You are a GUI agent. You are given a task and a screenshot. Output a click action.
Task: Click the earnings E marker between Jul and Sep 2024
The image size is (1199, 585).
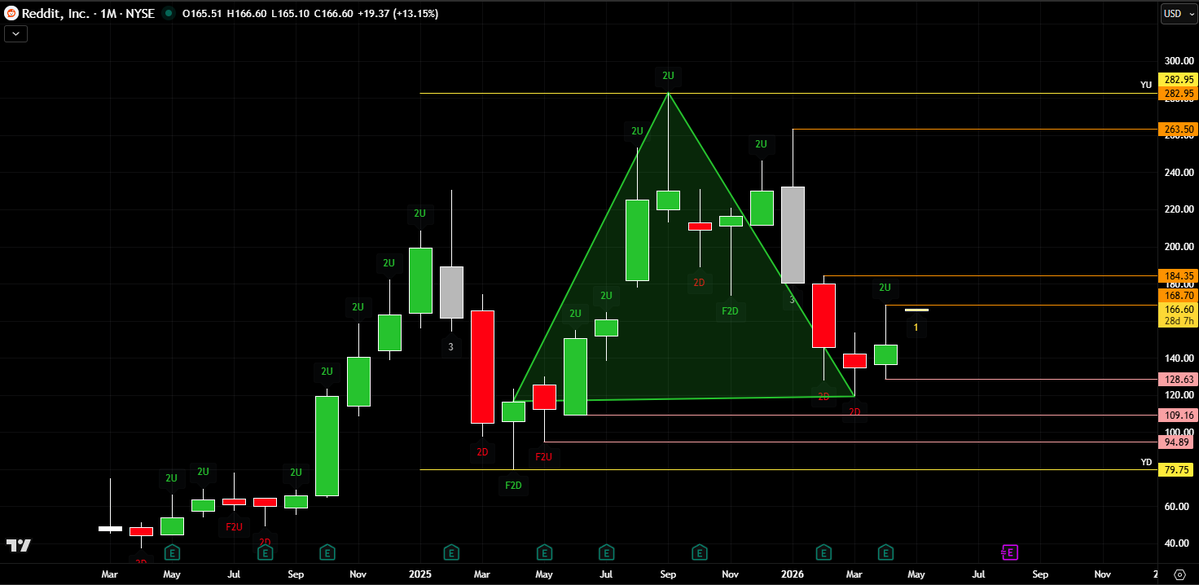[x=265, y=551]
